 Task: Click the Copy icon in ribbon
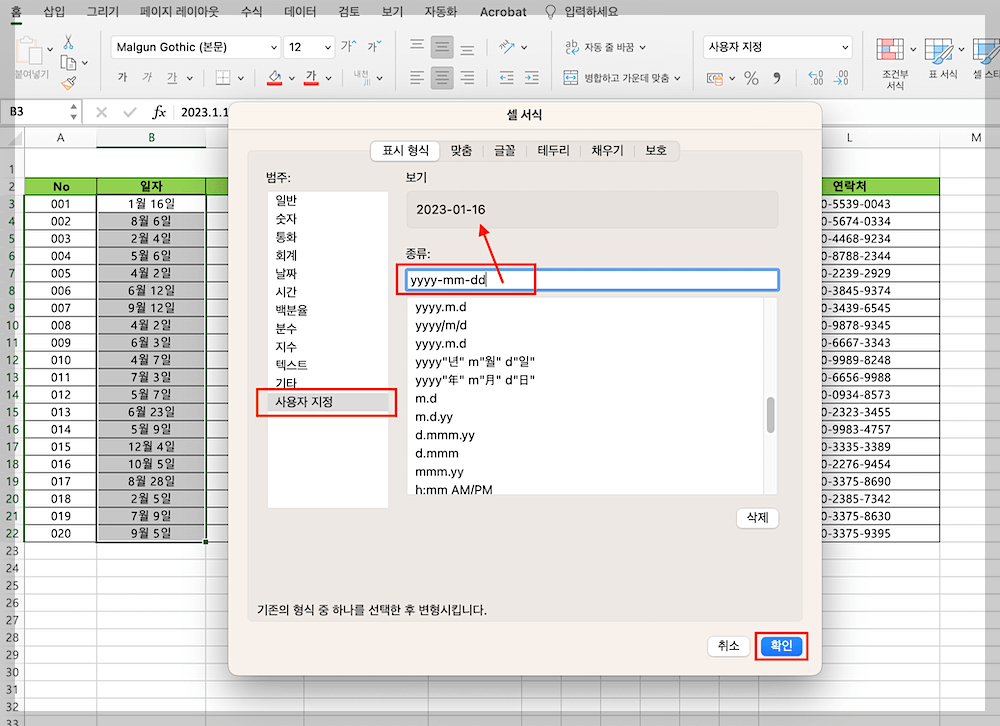click(x=68, y=63)
